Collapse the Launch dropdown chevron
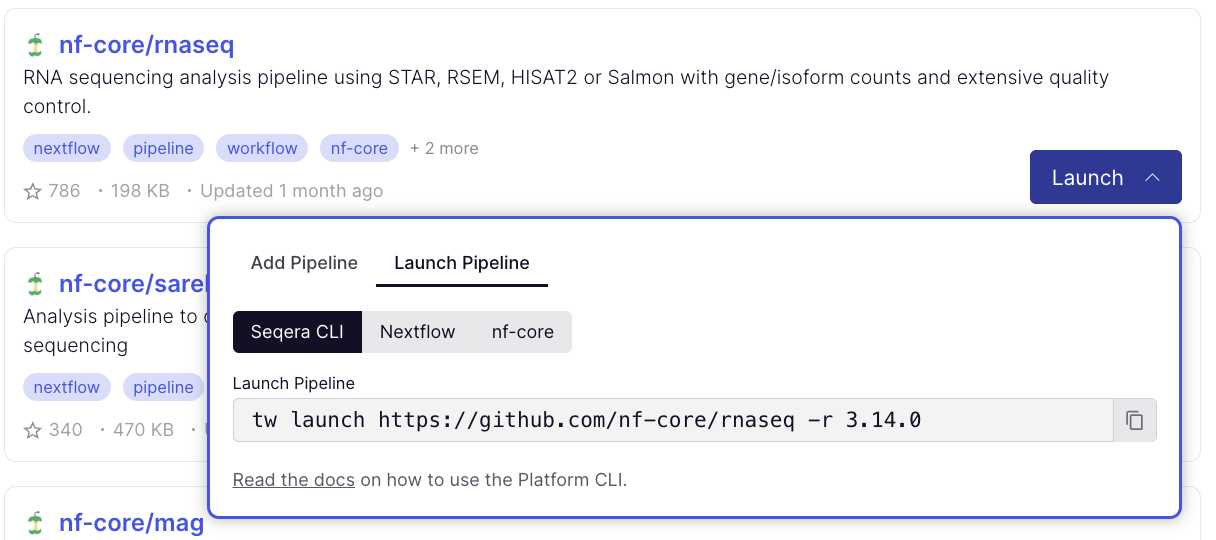This screenshot has width=1216, height=540. pos(1152,178)
